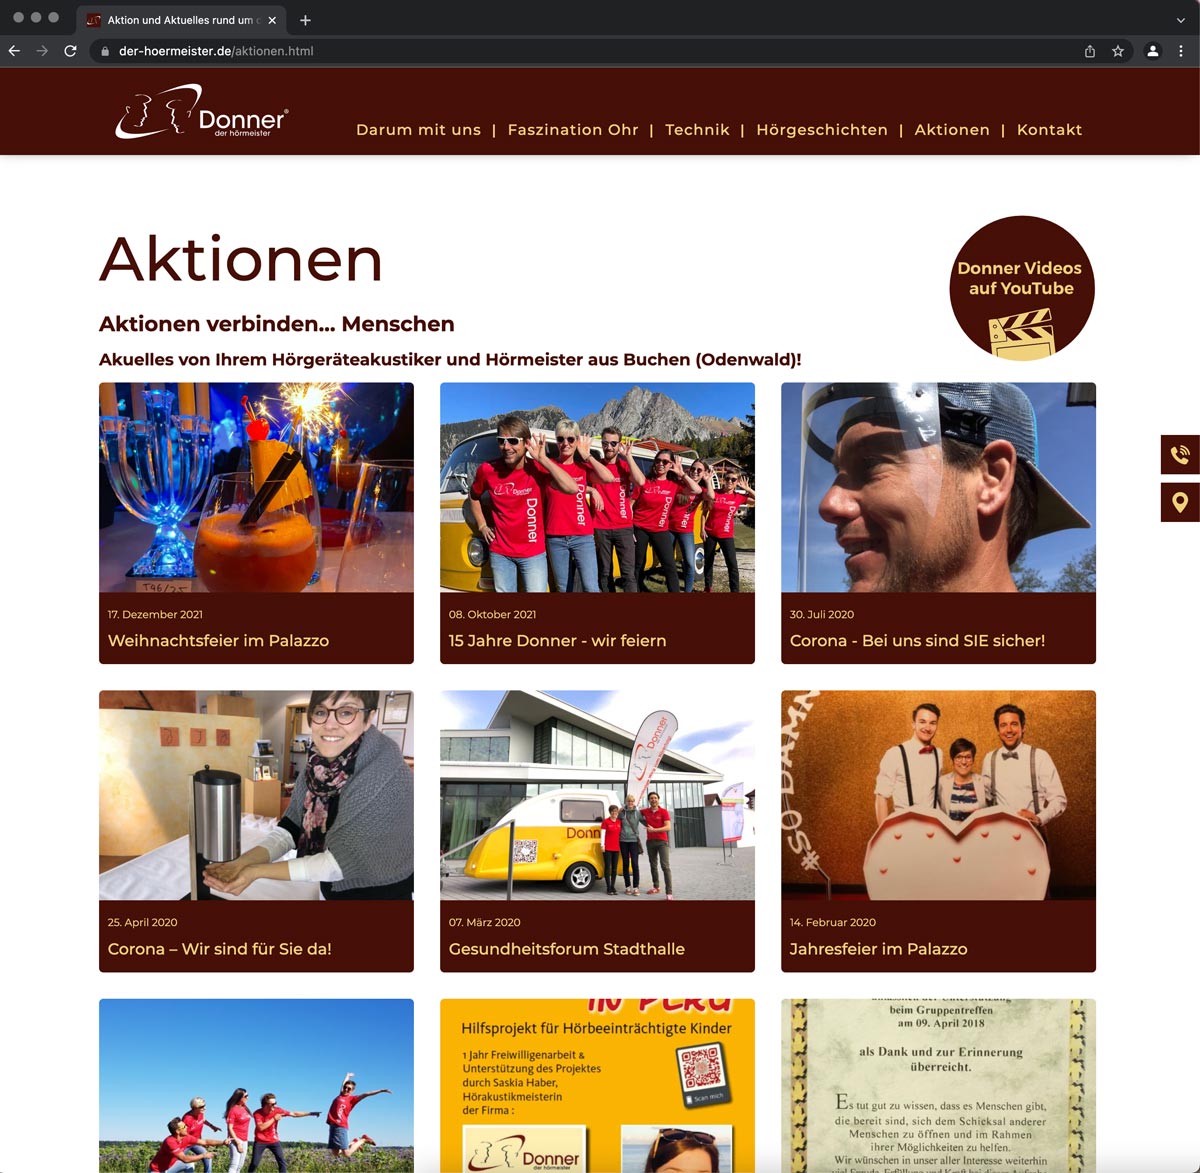Click the phone call icon on right edge

[x=1180, y=454]
